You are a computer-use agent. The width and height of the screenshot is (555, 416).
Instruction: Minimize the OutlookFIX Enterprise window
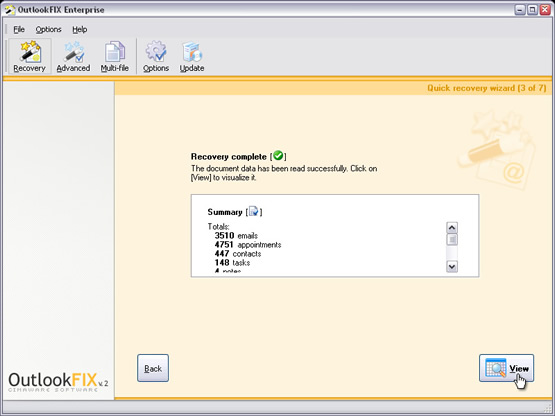point(520,10)
